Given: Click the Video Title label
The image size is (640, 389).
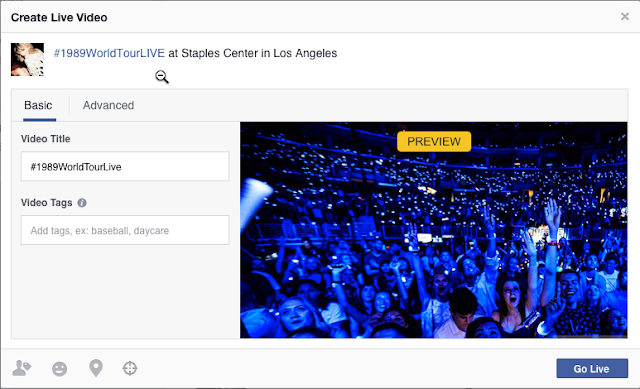Looking at the screenshot, I should click(x=46, y=139).
